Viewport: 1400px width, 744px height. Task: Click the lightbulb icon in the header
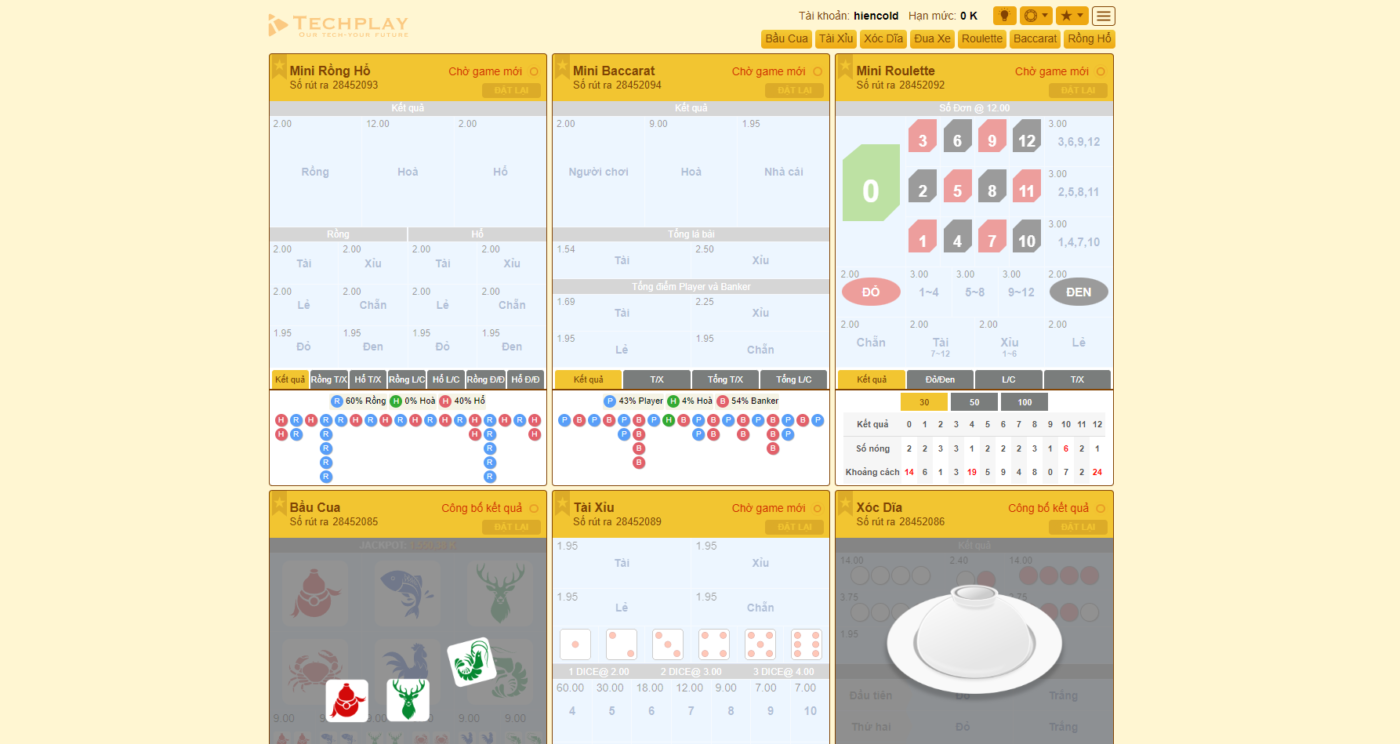pos(1004,16)
